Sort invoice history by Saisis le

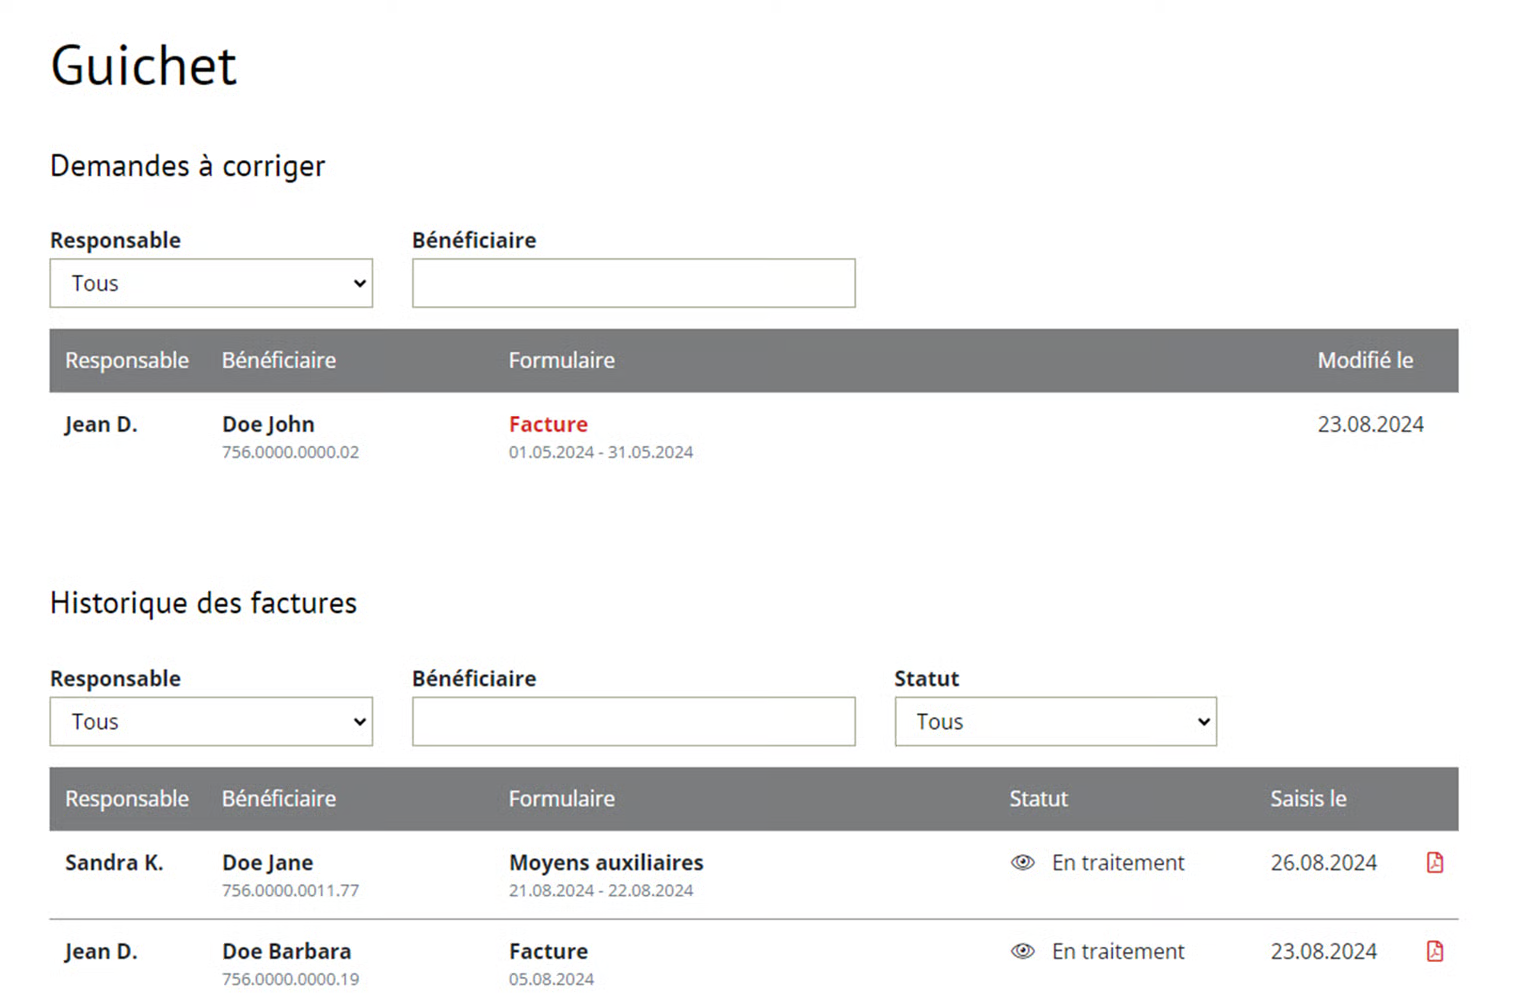(1308, 799)
